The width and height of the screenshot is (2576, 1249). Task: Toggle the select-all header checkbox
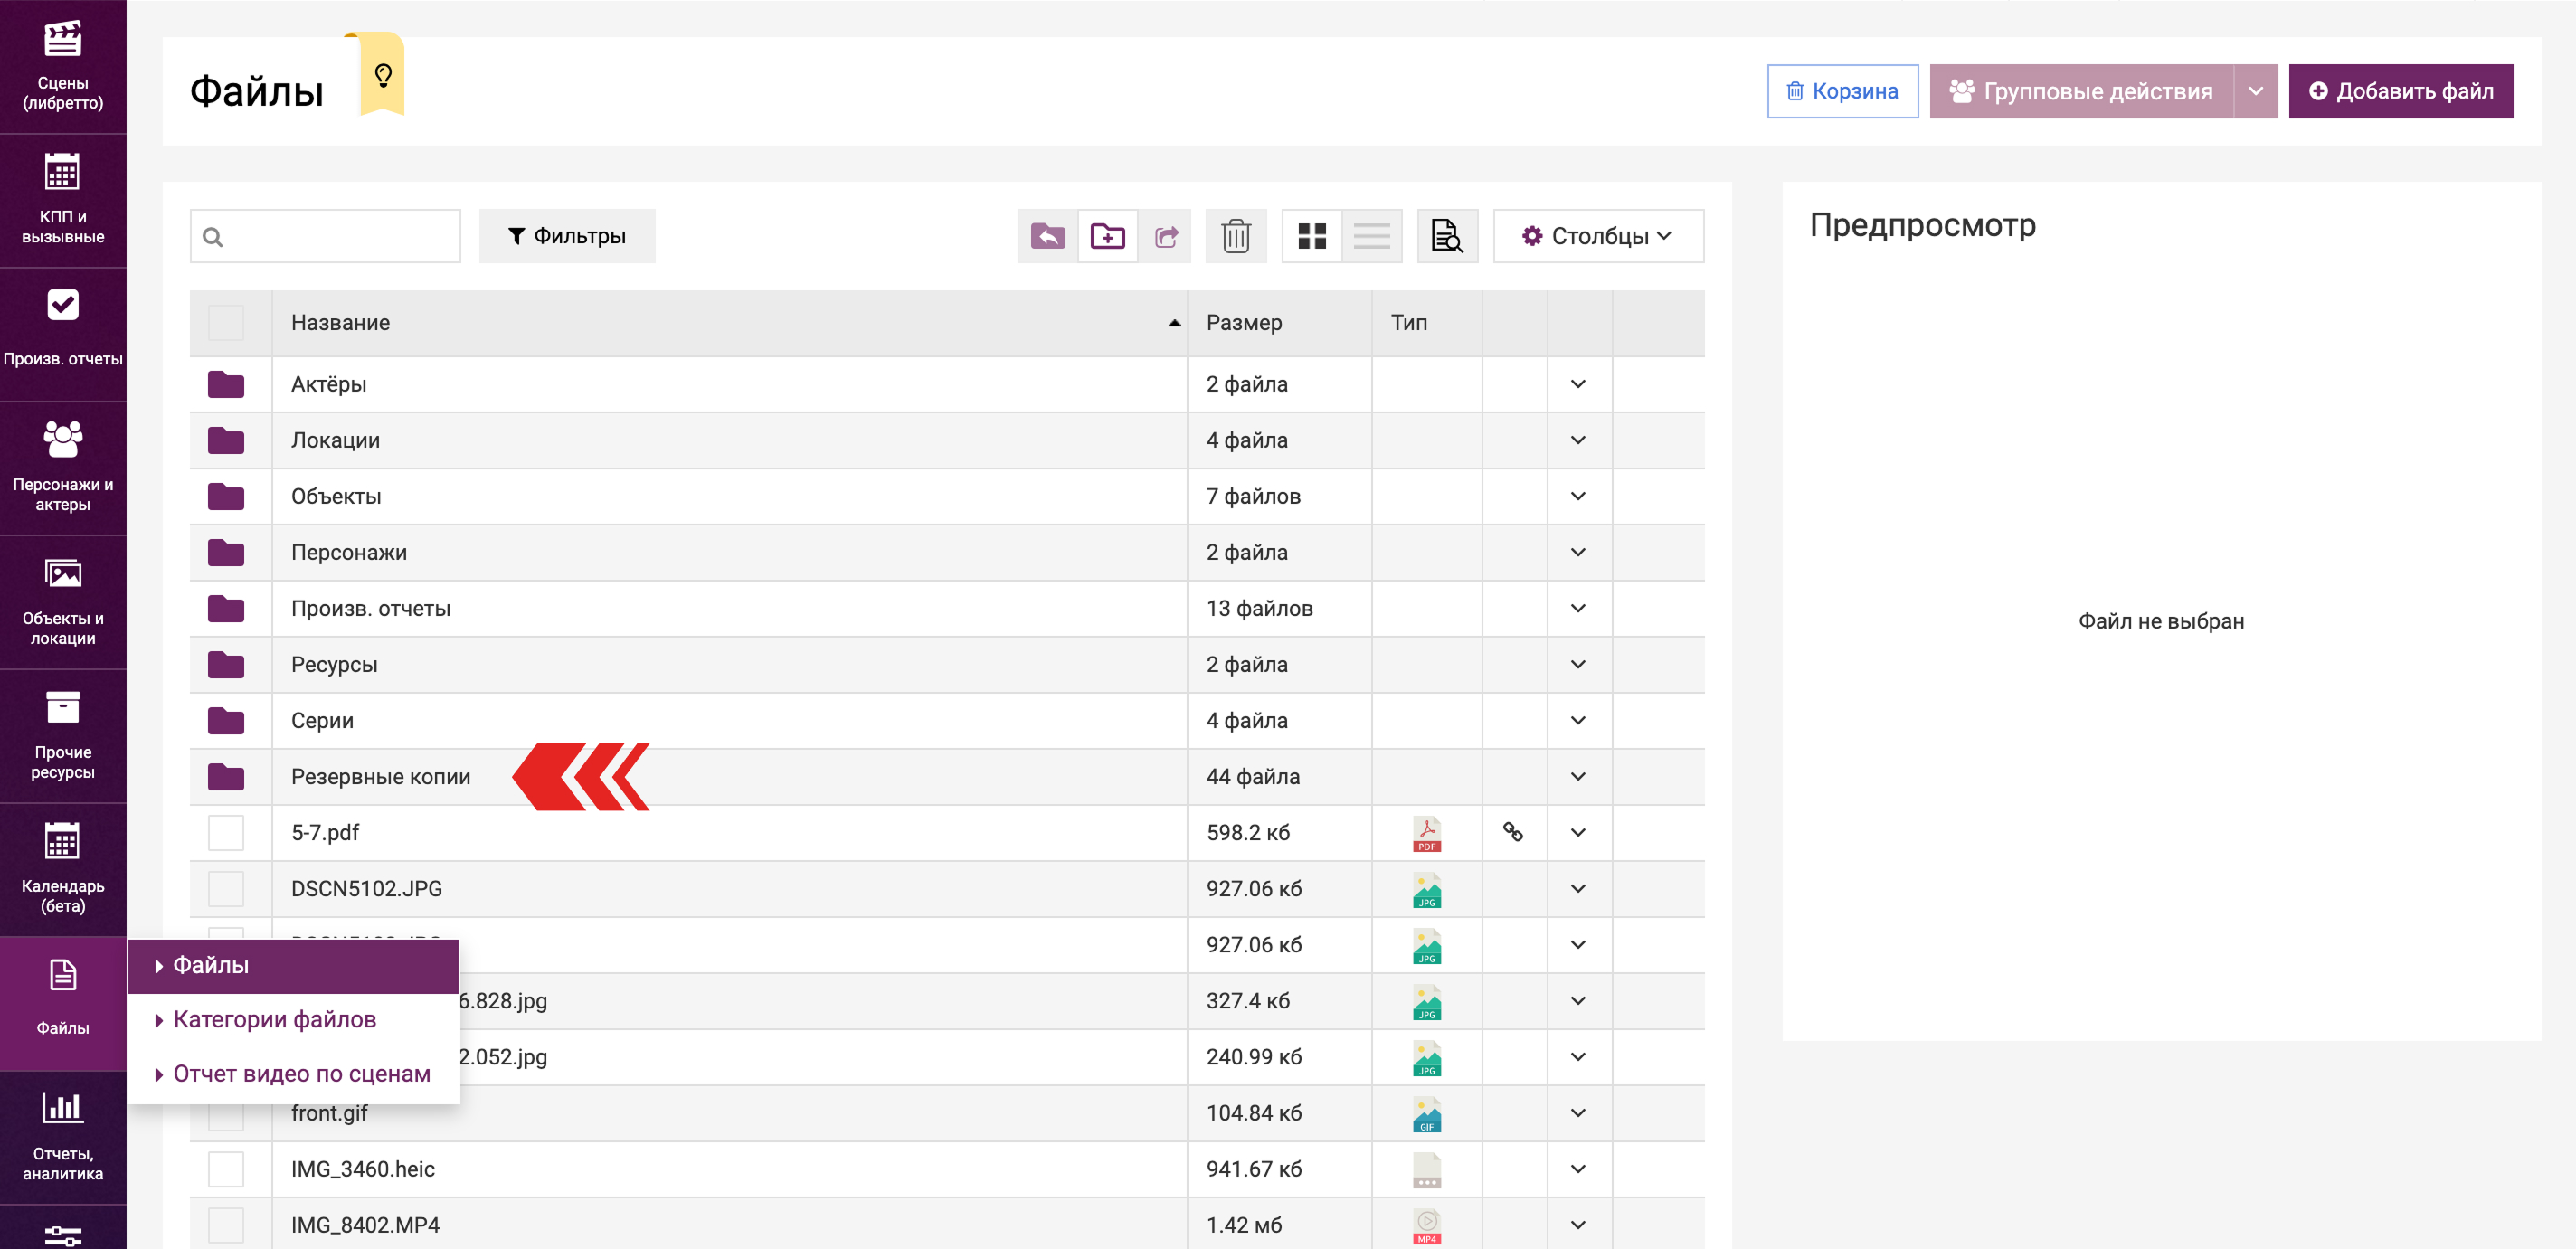coord(226,322)
